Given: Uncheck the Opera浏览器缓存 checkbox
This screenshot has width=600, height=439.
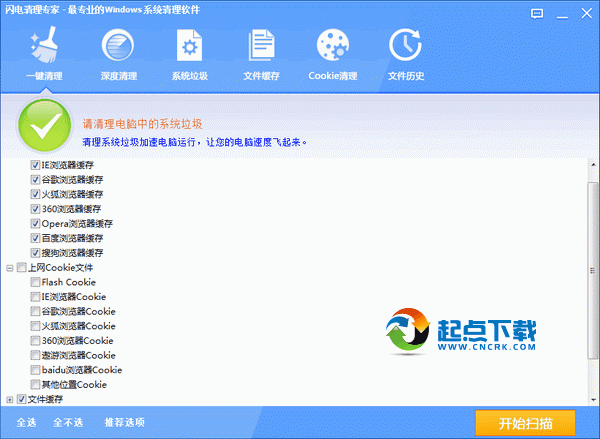Looking at the screenshot, I should coord(35,223).
